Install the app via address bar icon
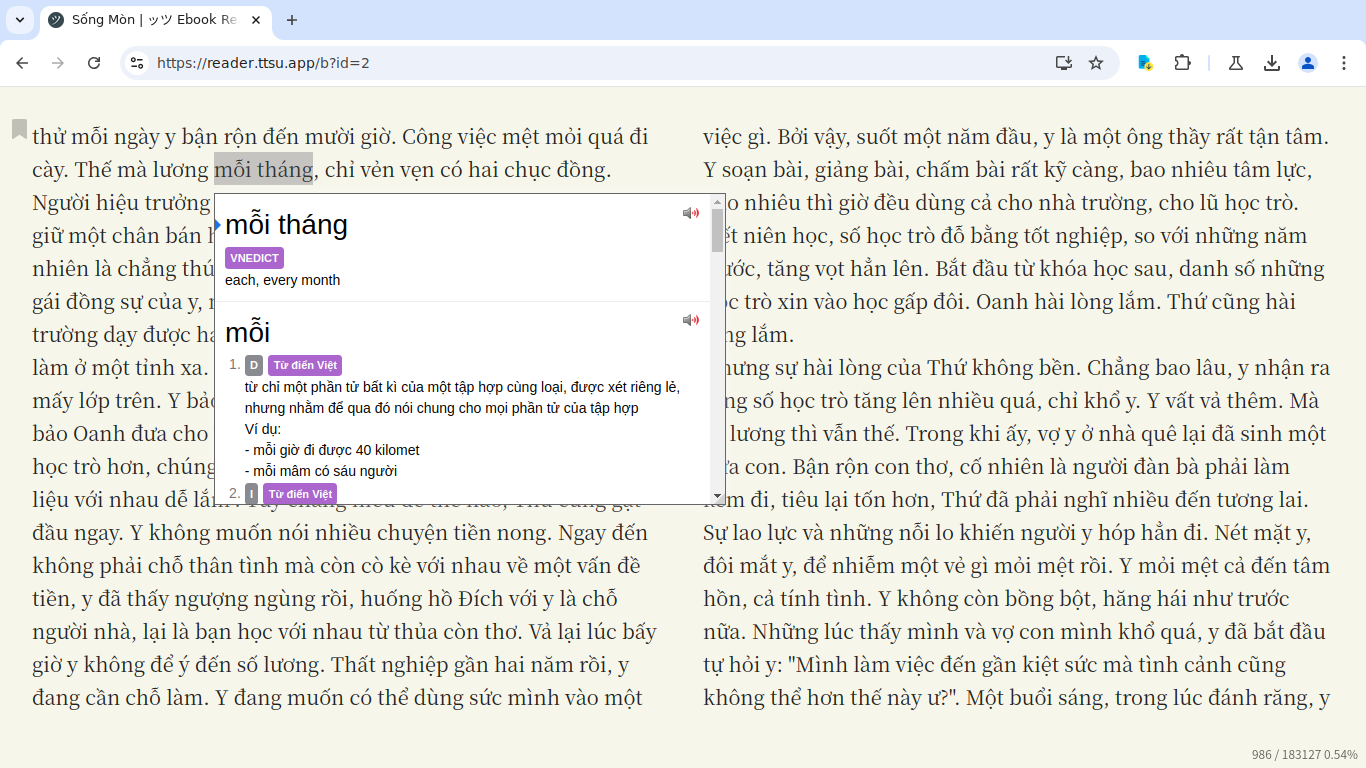1366x768 pixels. (x=1064, y=63)
